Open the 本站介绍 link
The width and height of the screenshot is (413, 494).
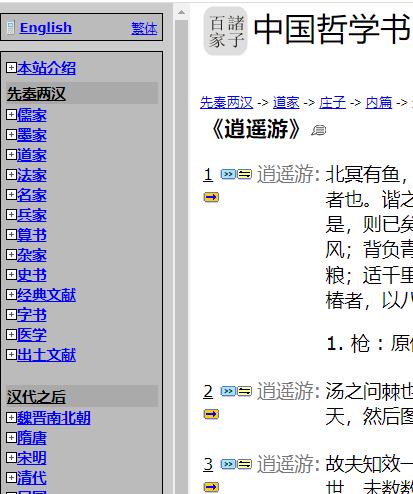46,68
